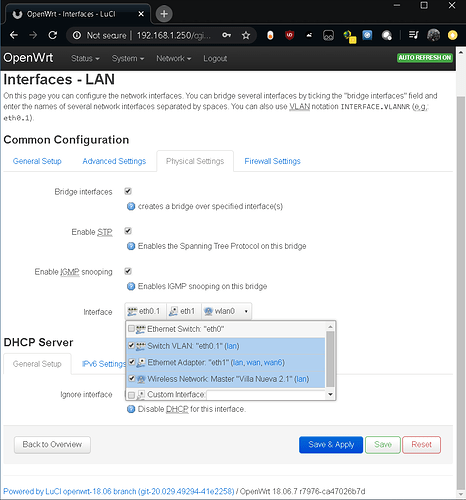Toggle the AUTO REFRESH ON badge
Viewport: 466px width, 500px height.
(425, 58)
